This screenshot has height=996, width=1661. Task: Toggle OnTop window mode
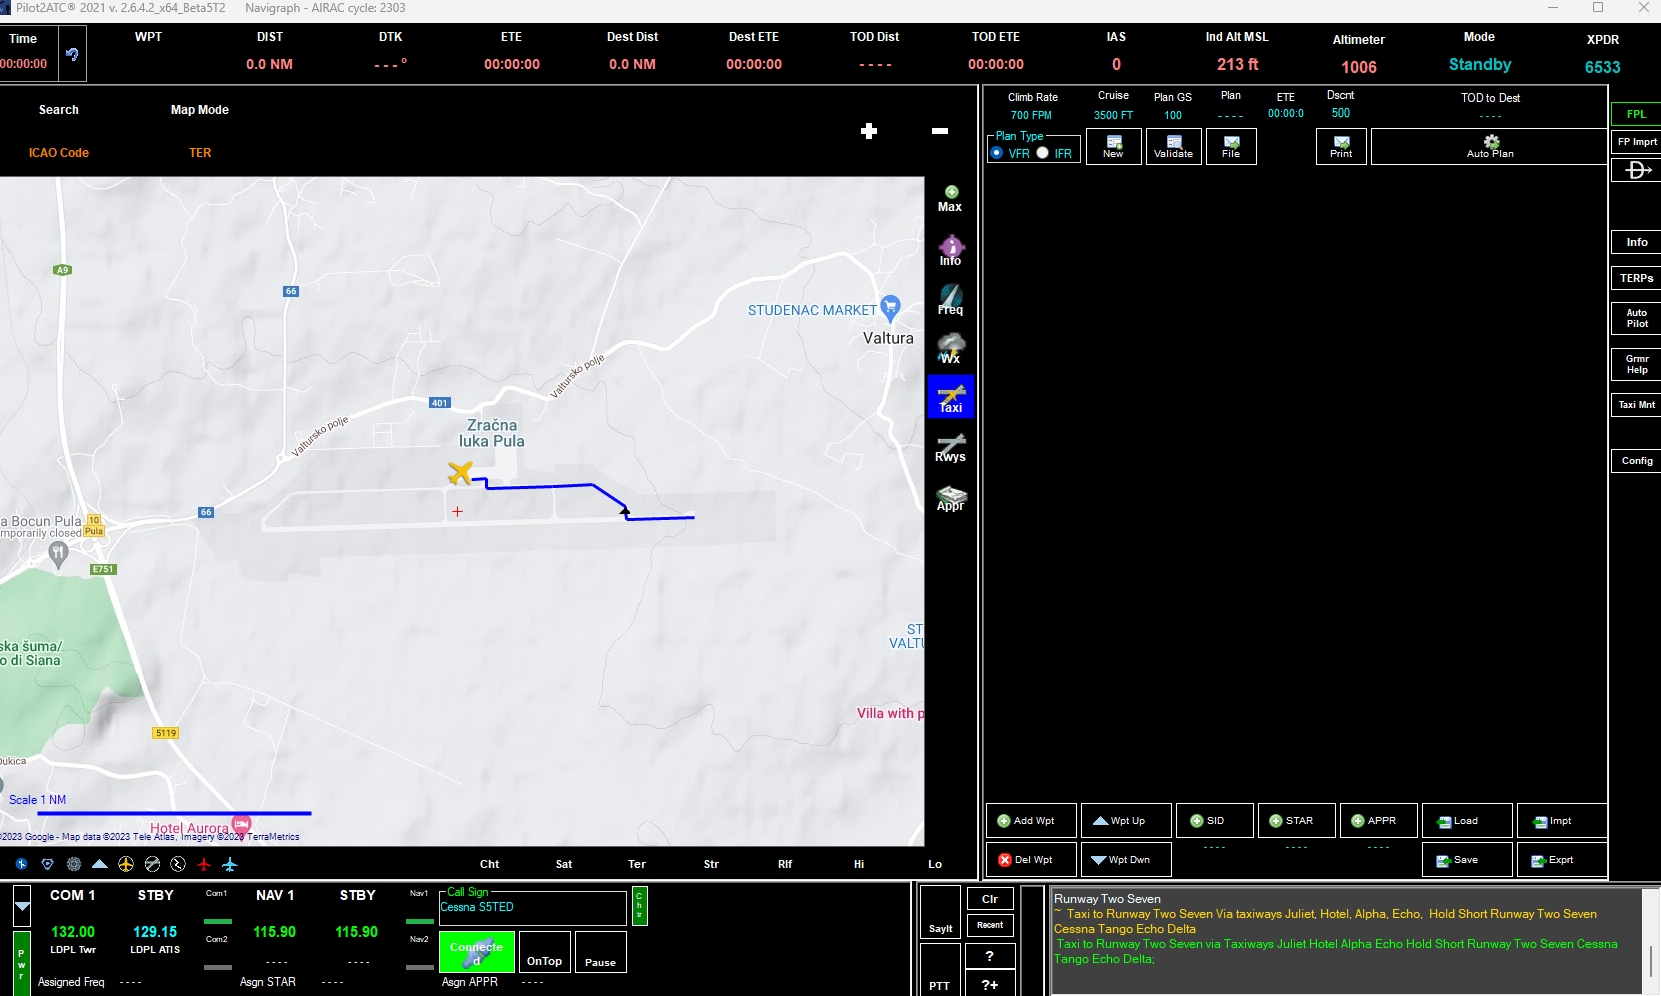[545, 952]
